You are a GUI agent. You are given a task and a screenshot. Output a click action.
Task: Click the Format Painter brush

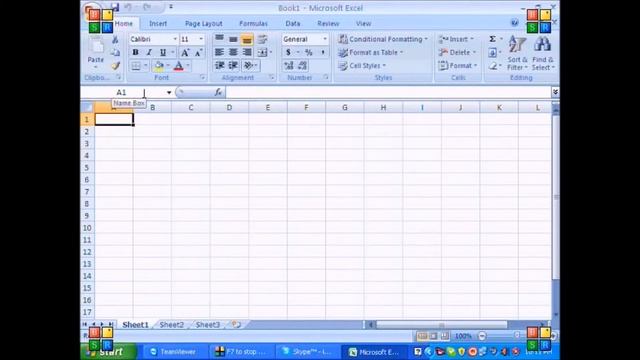pos(116,66)
